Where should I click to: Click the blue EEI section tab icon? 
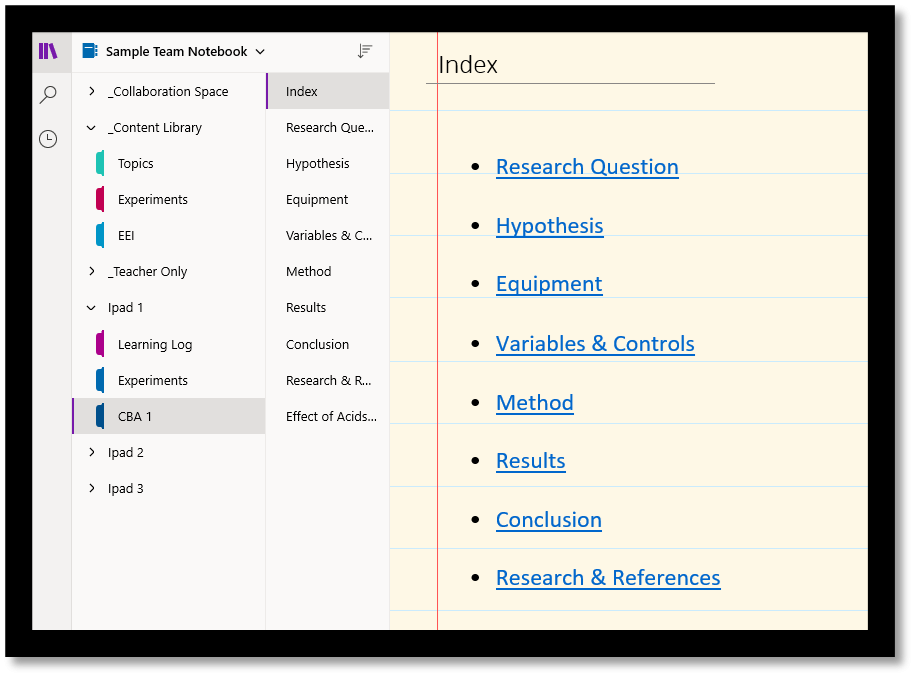pyautogui.click(x=100, y=236)
